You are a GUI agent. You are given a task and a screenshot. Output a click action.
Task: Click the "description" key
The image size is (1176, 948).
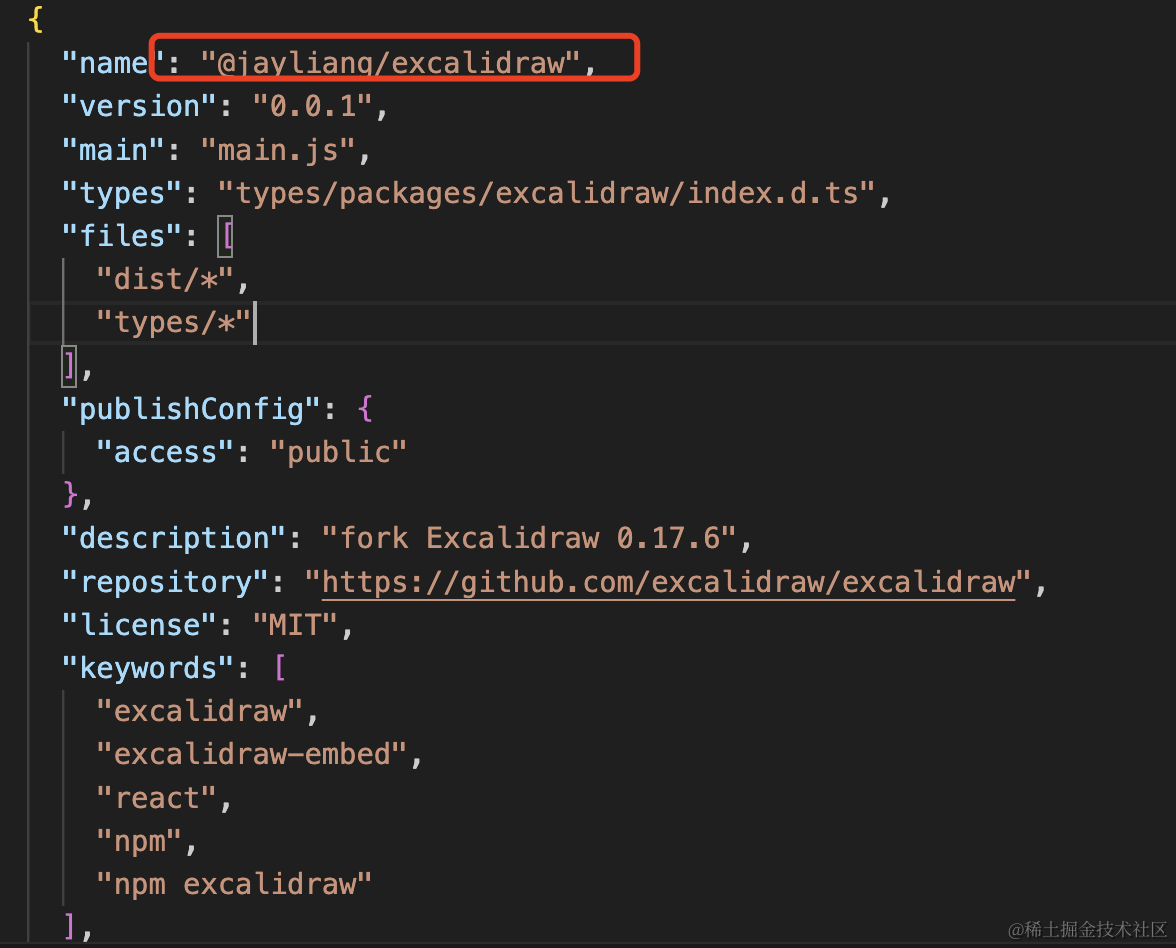173,538
